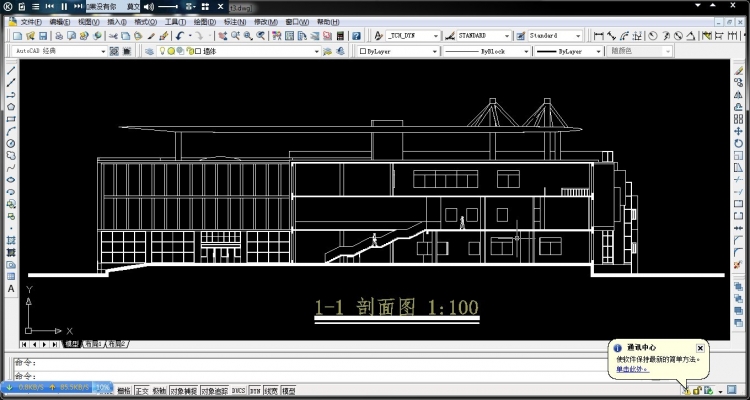Switch to the 布局1 layout tab
The image size is (750, 400).
click(93, 344)
